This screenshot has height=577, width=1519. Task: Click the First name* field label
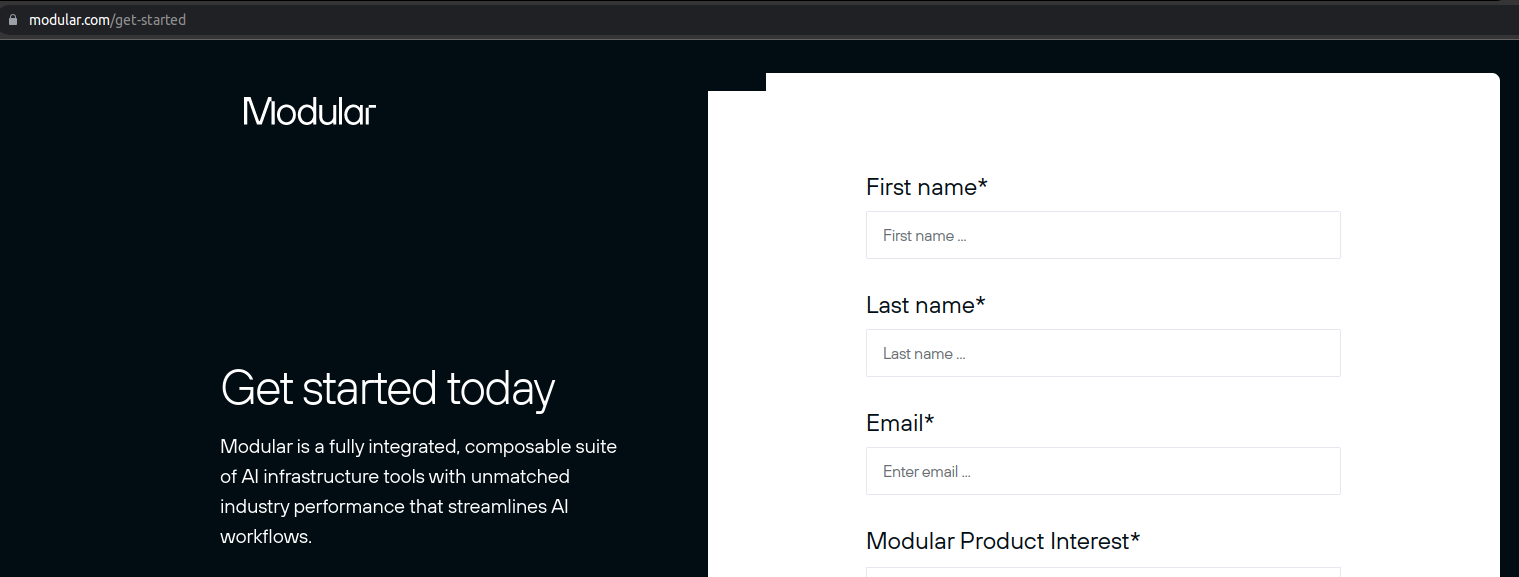925,187
